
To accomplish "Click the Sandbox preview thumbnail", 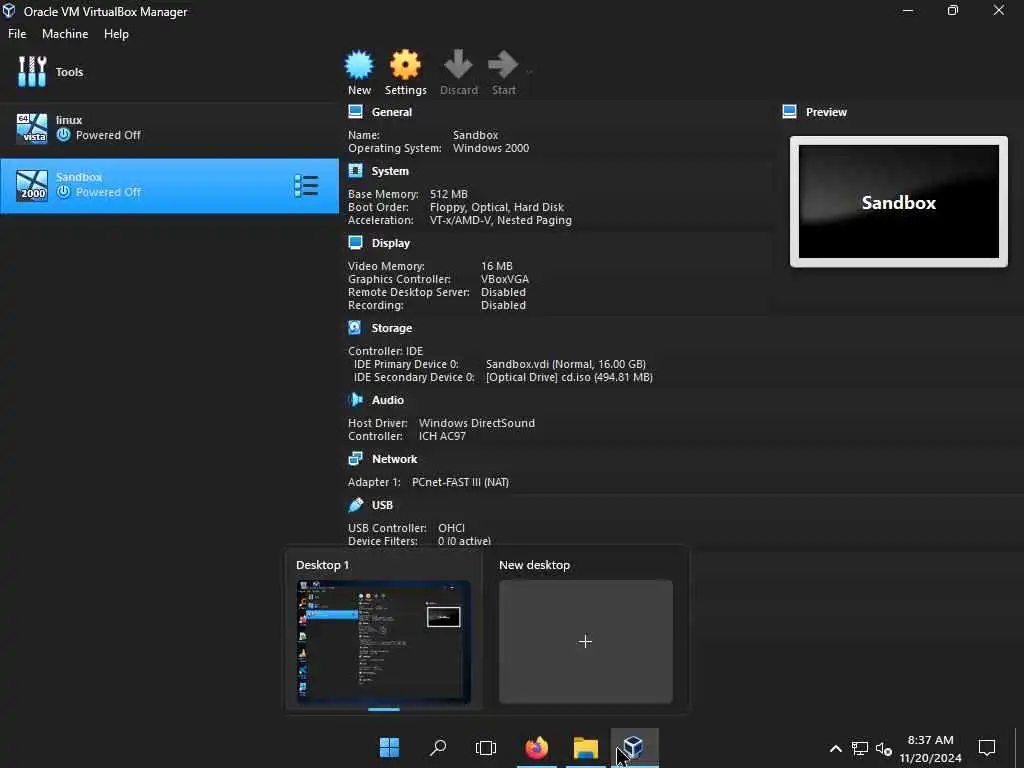I will click(899, 202).
